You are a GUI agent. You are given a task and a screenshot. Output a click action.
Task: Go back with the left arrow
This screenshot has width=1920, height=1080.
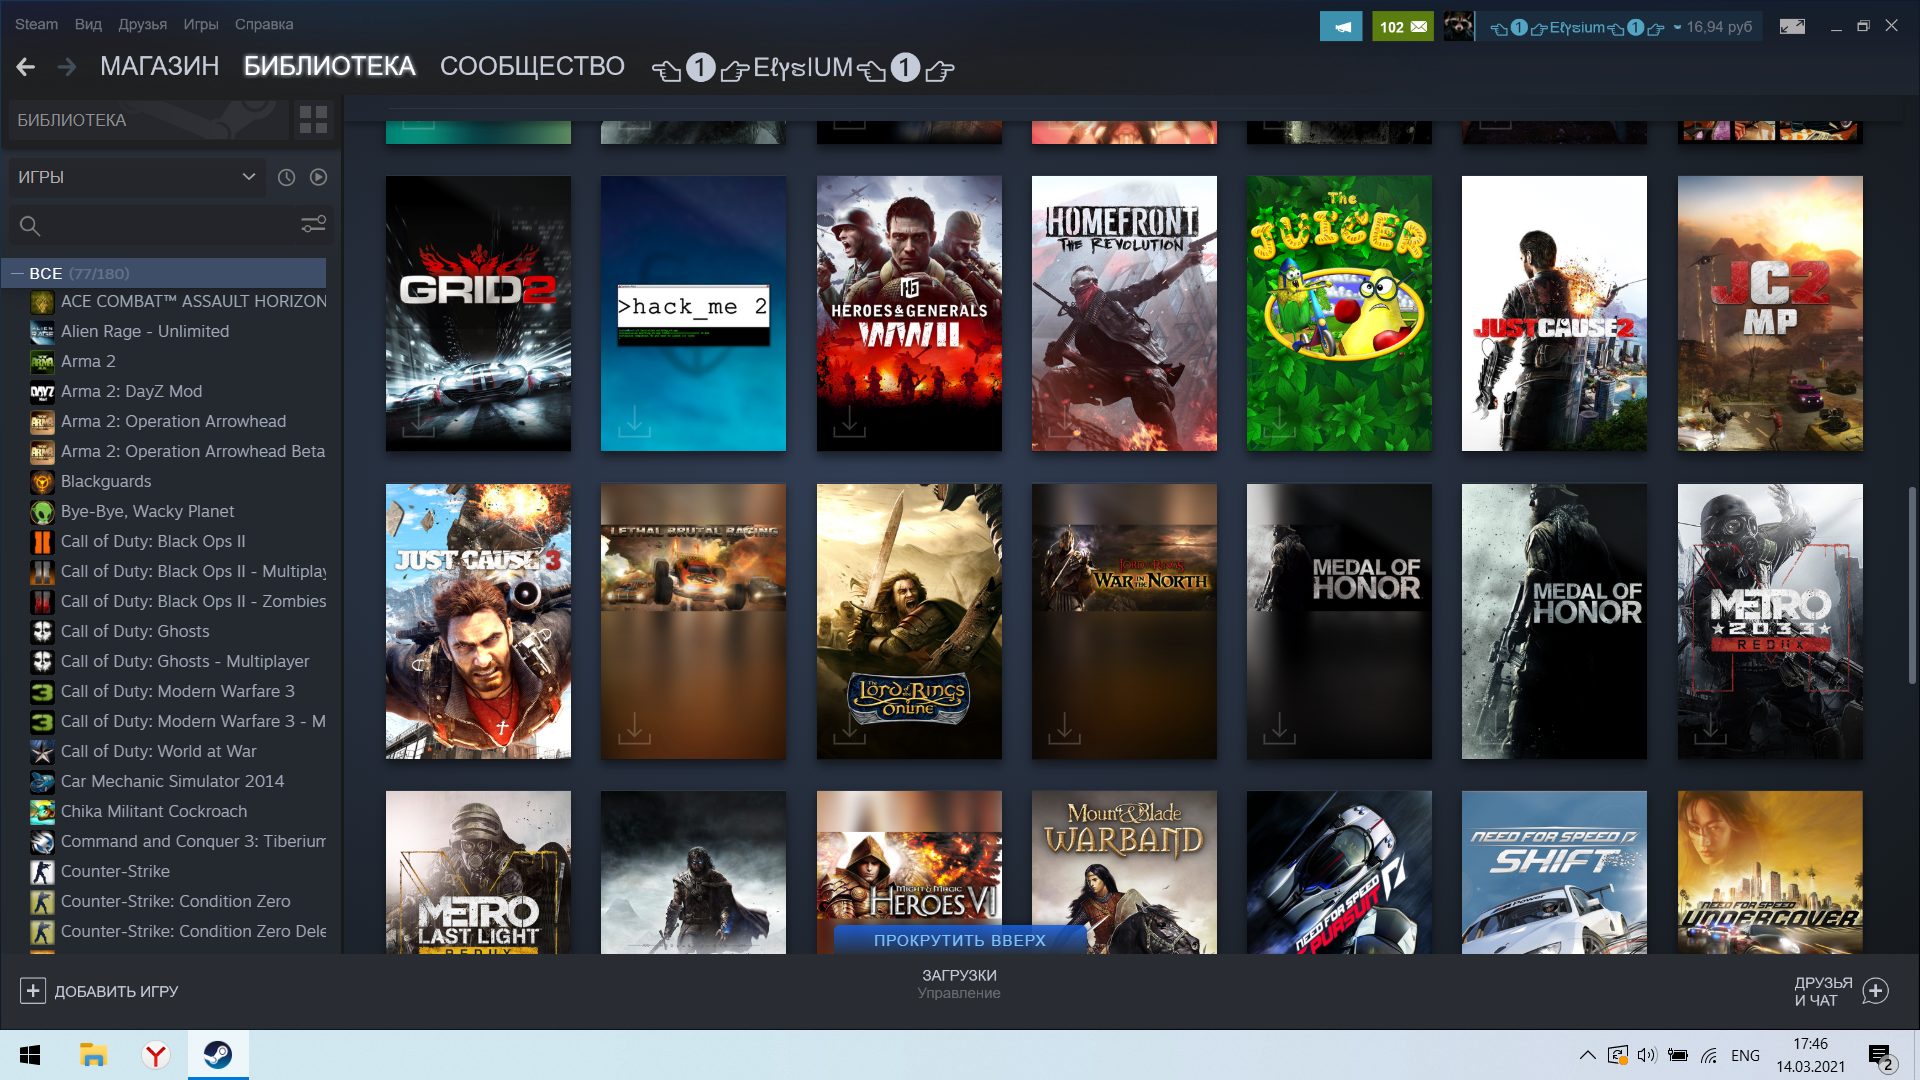click(26, 67)
